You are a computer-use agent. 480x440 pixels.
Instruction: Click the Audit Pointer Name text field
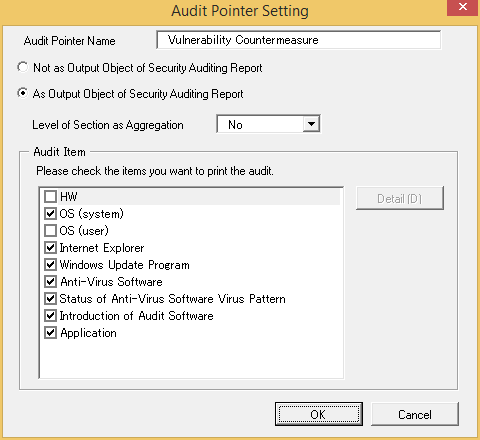(299, 40)
